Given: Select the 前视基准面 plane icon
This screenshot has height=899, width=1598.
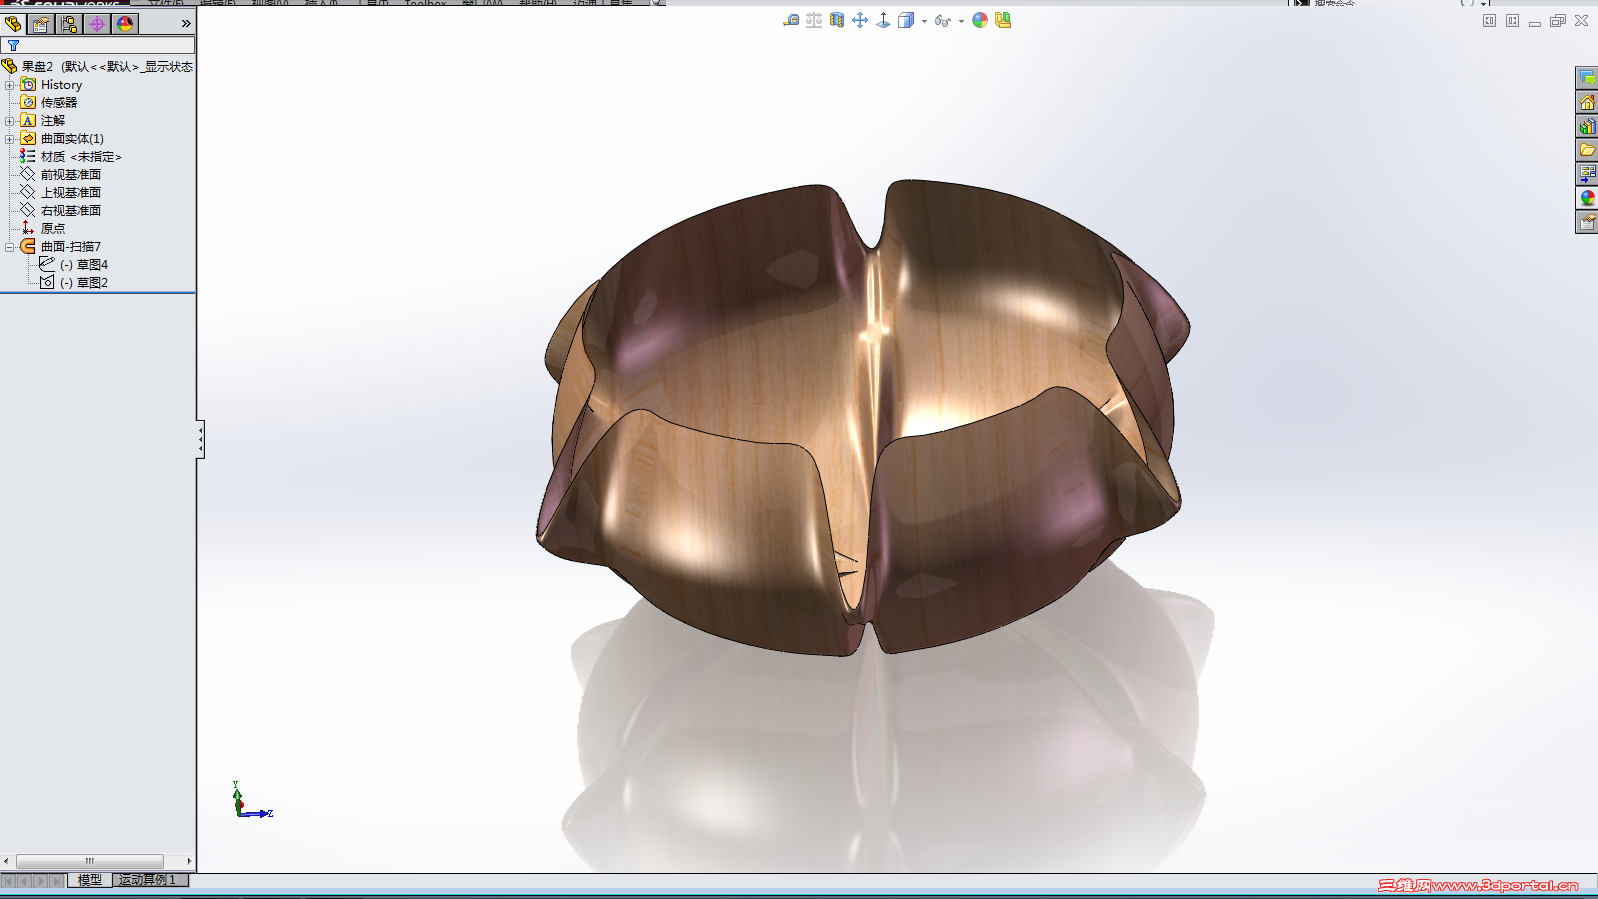Looking at the screenshot, I should coord(28,175).
